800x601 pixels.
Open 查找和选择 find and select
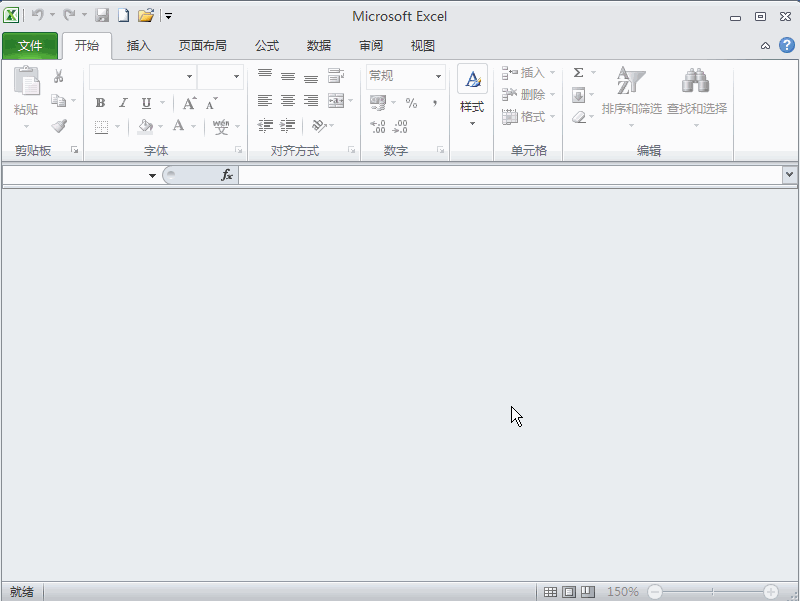(697, 96)
